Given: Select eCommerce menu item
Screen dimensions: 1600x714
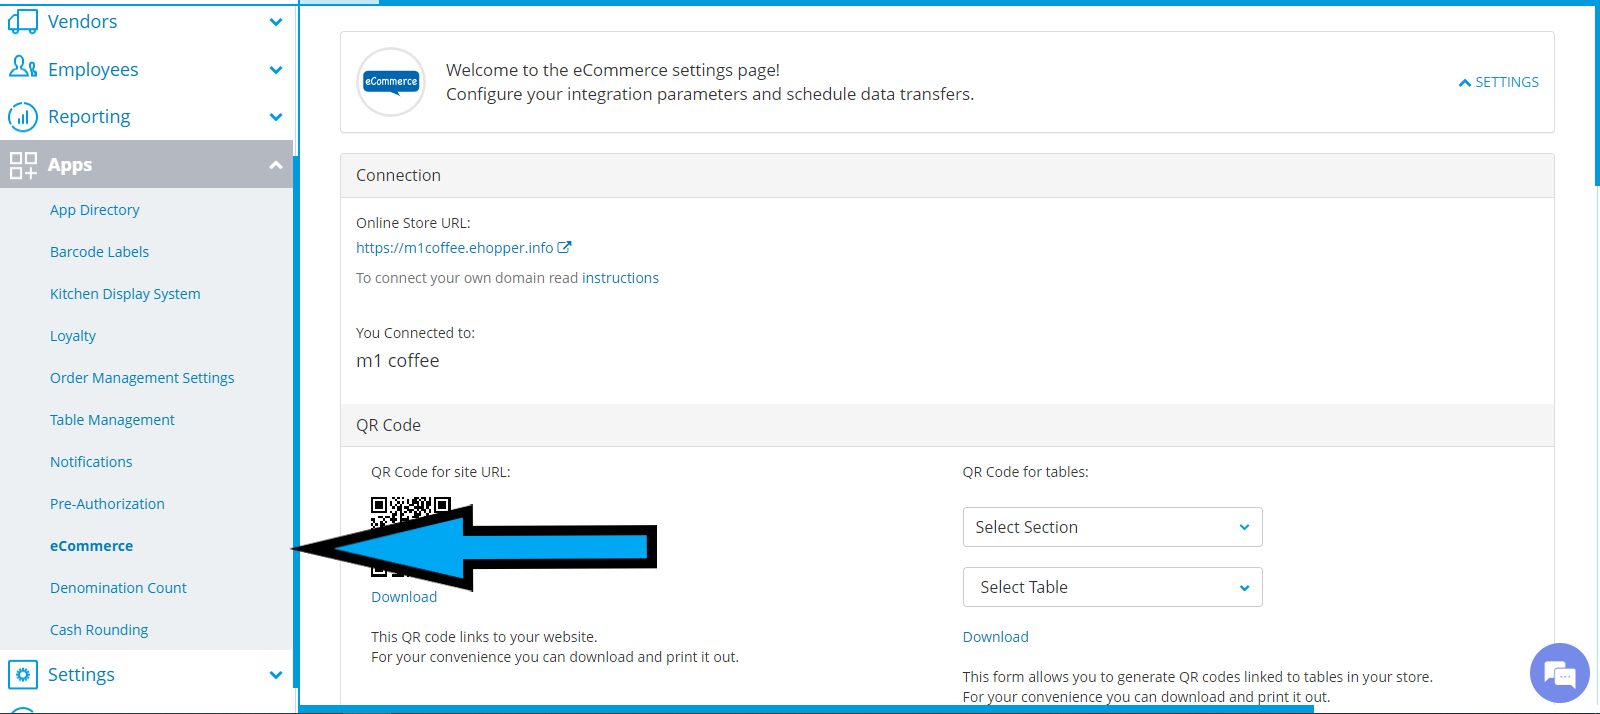Looking at the screenshot, I should pos(91,546).
